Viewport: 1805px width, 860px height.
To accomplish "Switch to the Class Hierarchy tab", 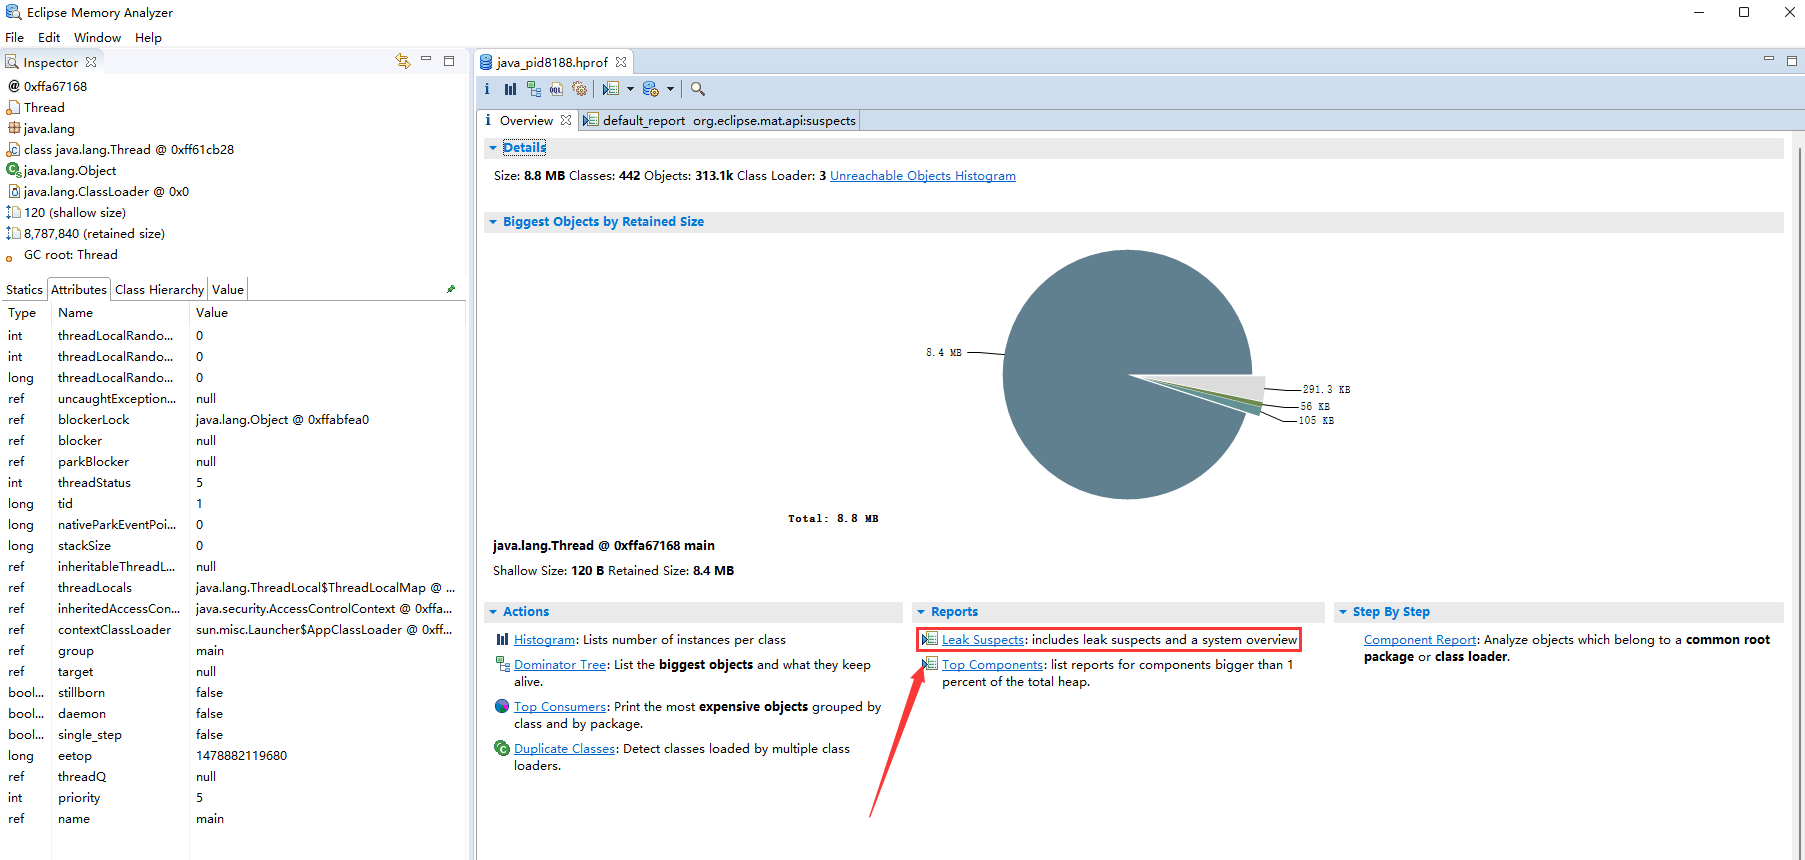I will pyautogui.click(x=159, y=289).
